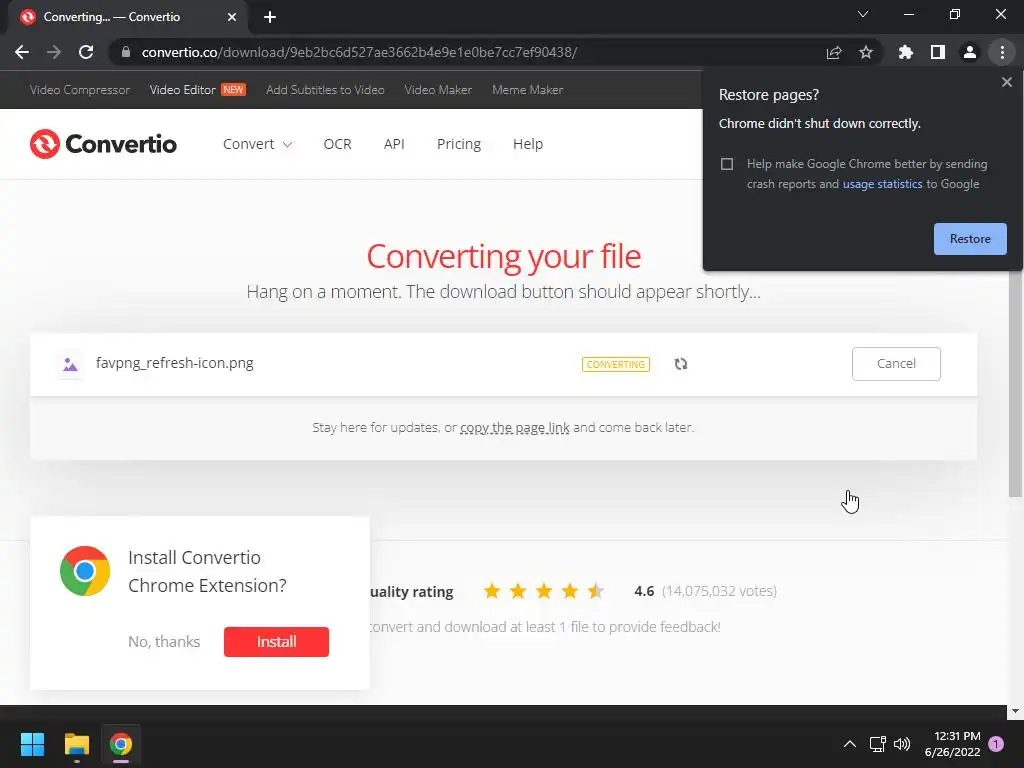Click the Chrome logo in the extension prompt

tap(85, 571)
